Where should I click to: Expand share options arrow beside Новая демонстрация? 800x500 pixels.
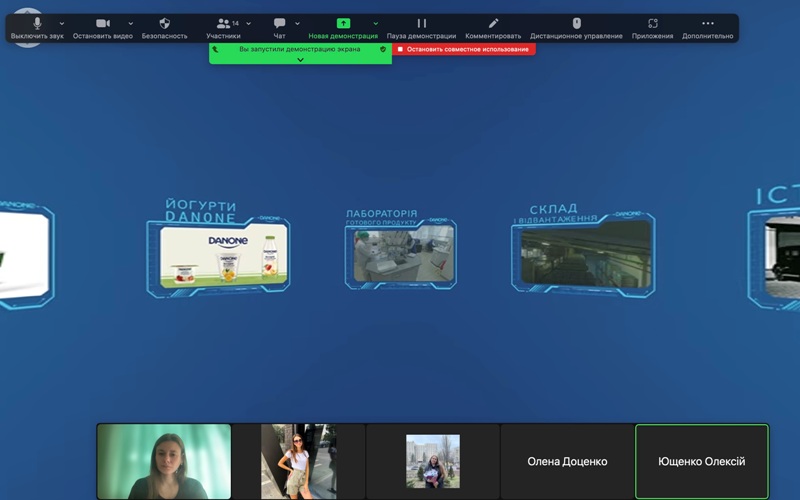tap(376, 23)
